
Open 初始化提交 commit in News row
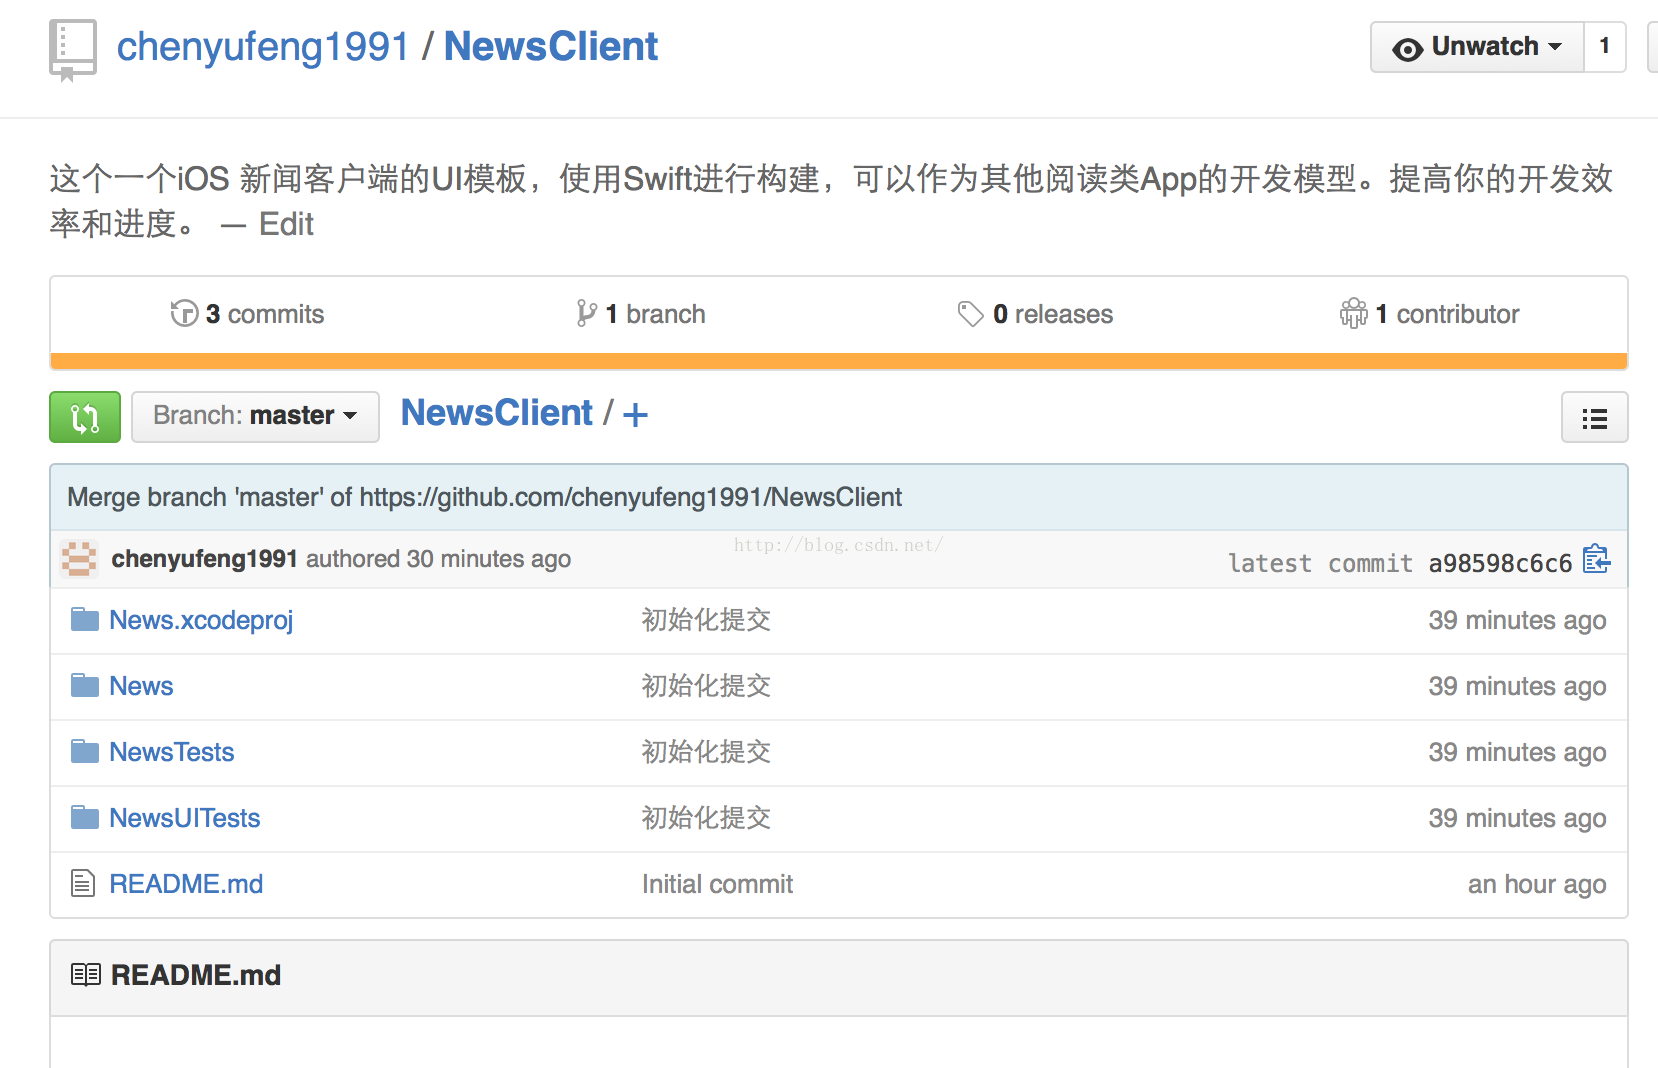(x=706, y=686)
